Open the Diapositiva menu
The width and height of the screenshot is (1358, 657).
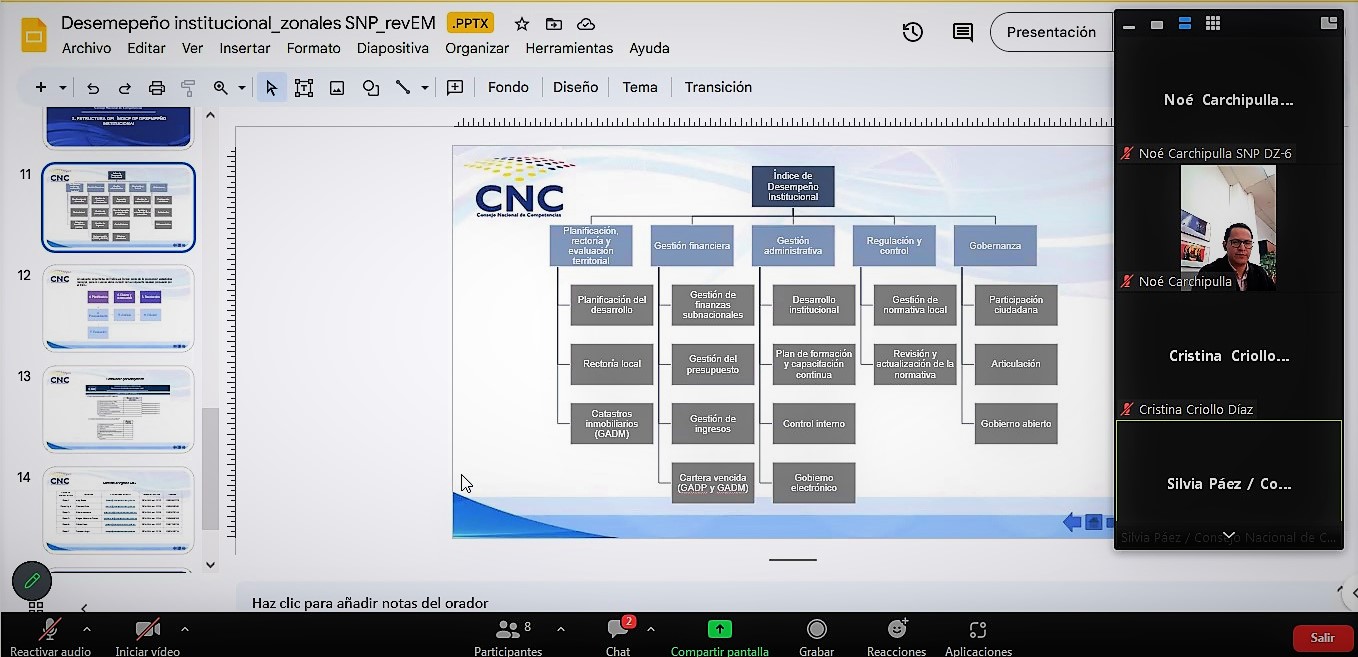(393, 48)
